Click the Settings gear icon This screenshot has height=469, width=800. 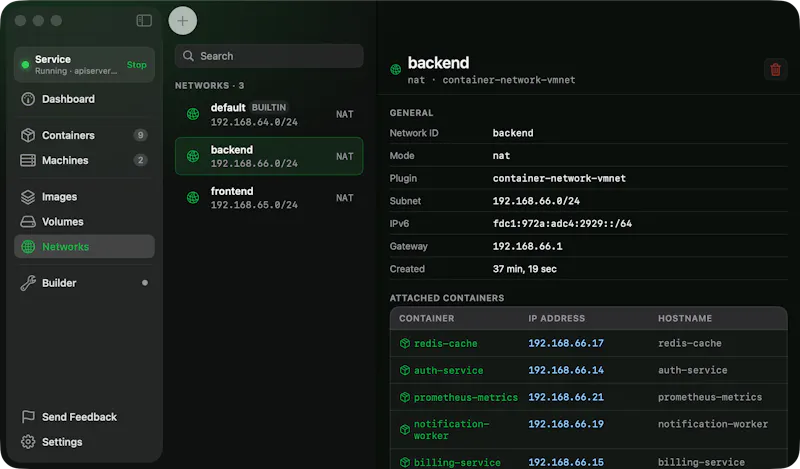pos(28,442)
